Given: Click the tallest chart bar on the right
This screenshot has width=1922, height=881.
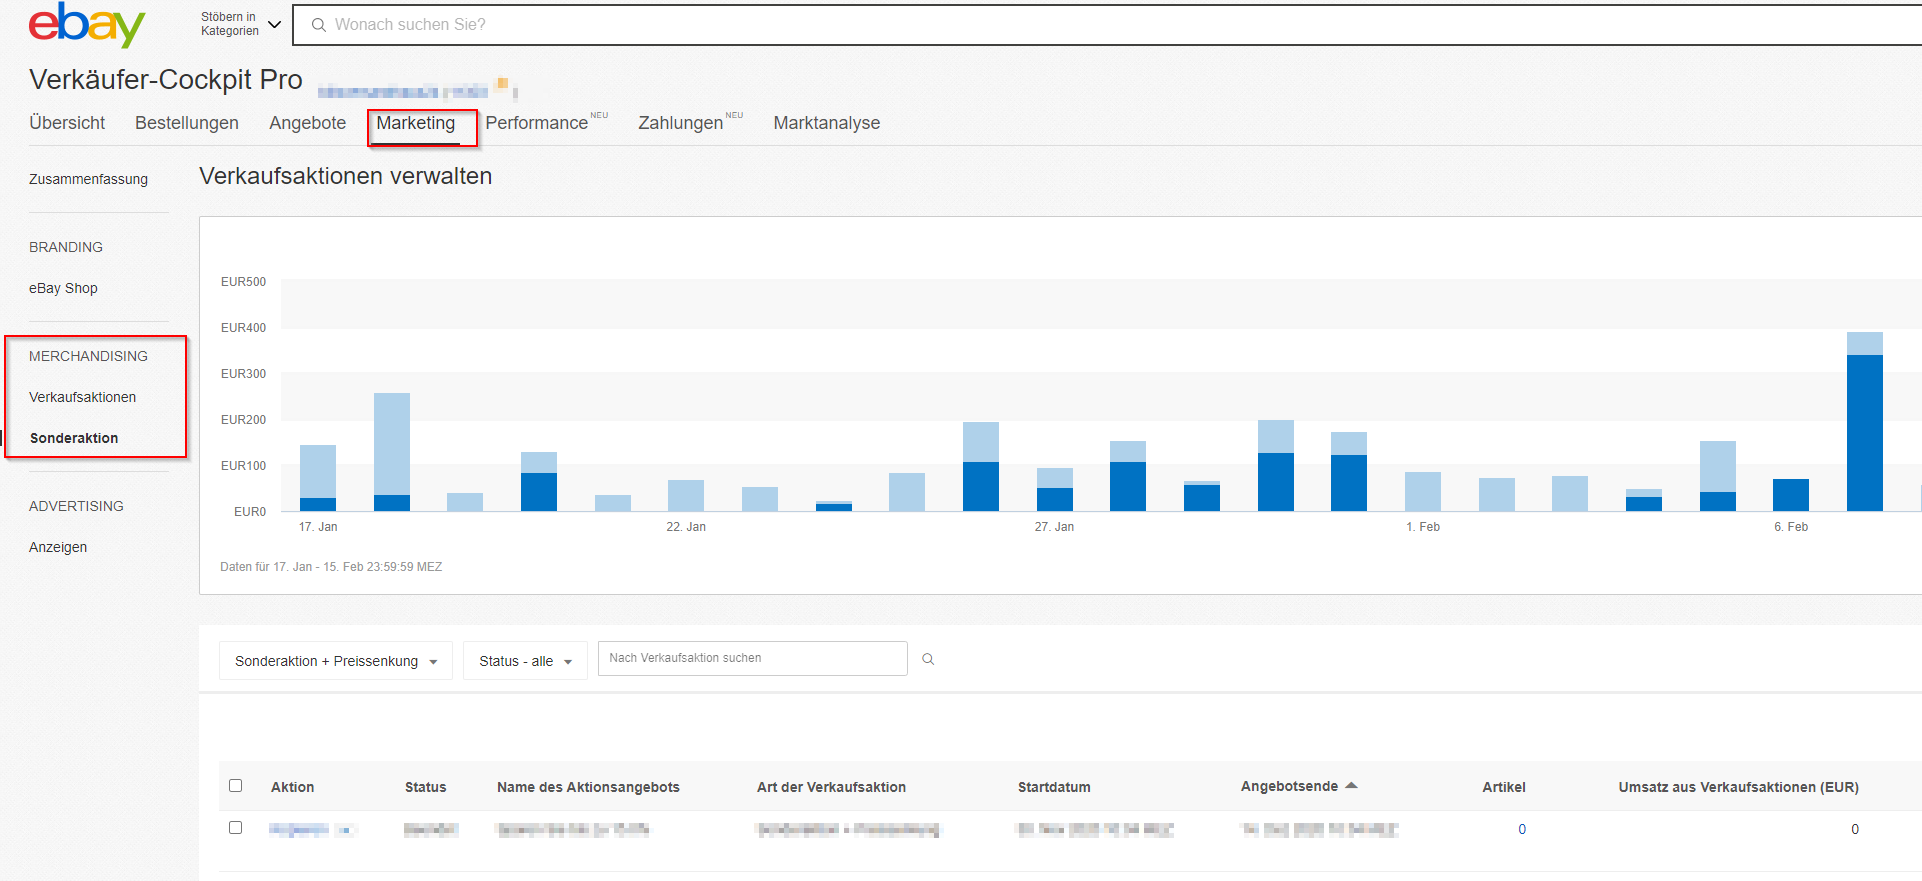Looking at the screenshot, I should pos(1864,422).
